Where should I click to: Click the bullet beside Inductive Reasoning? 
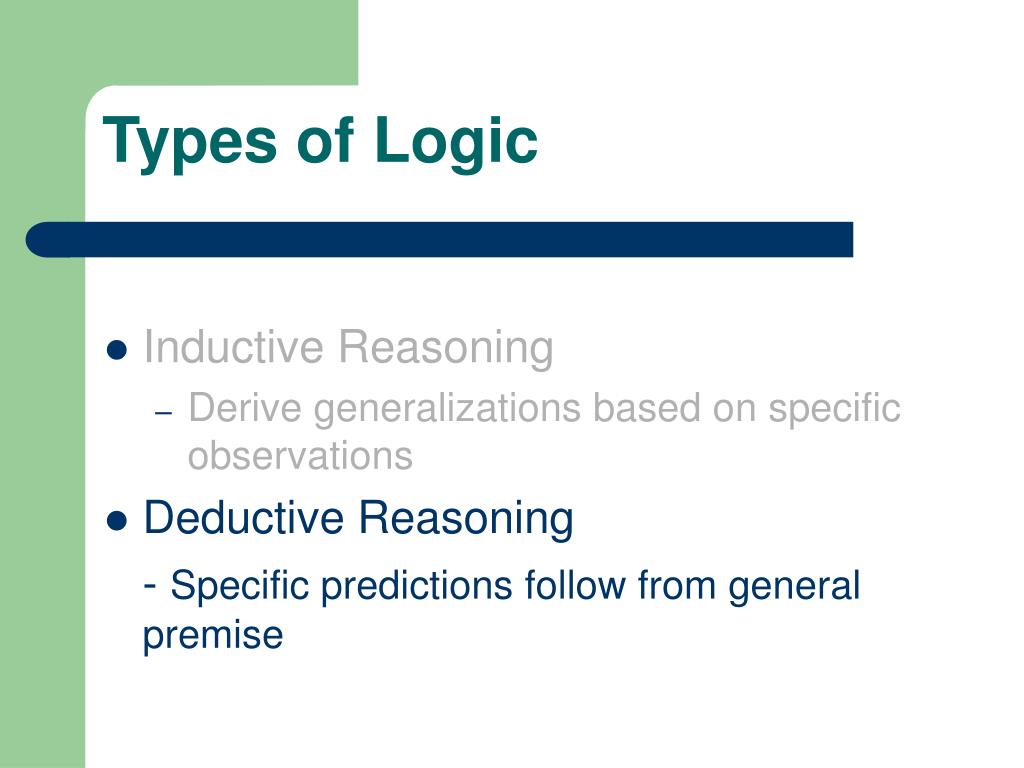(x=116, y=349)
